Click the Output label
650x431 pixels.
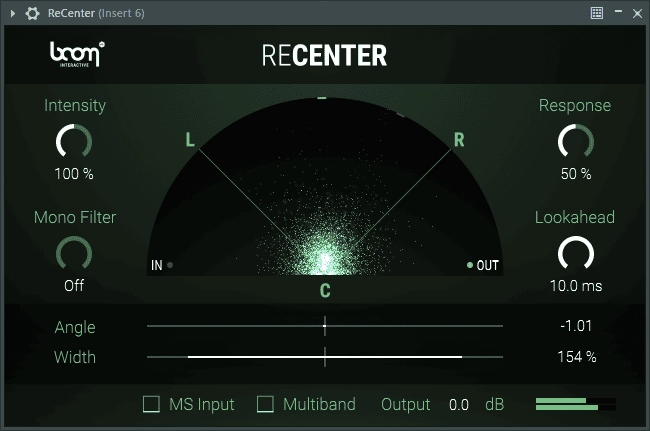405,404
